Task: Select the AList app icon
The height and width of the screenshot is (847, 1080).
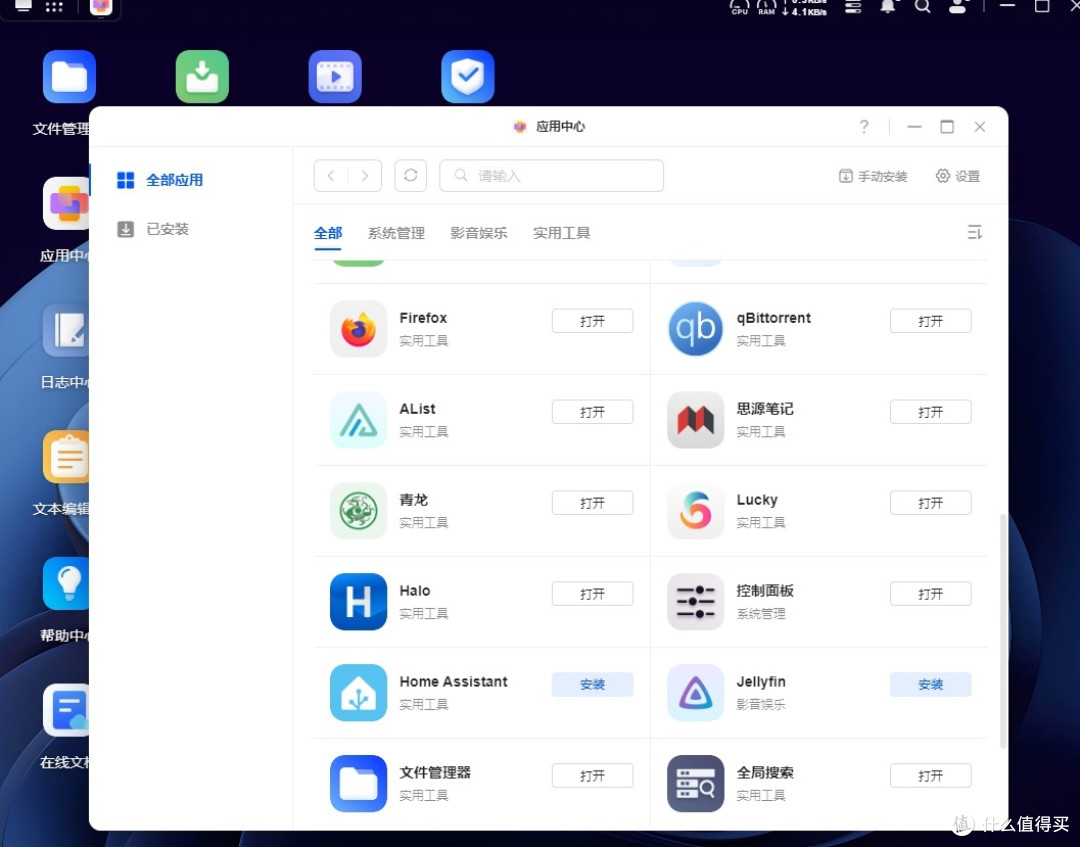Action: click(x=358, y=419)
